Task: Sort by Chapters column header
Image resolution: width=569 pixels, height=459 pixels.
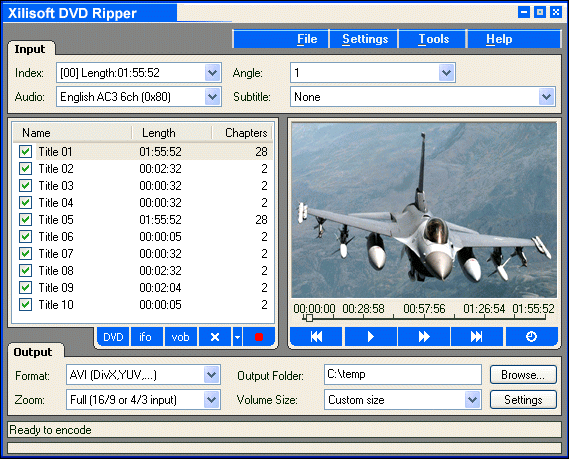Action: pyautogui.click(x=242, y=133)
